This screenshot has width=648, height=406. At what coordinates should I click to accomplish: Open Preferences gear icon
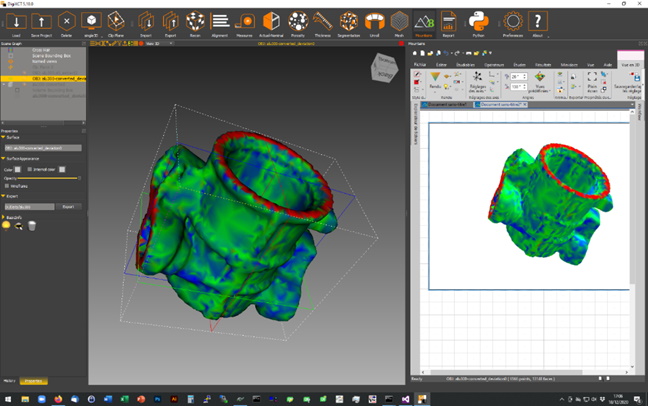513,21
